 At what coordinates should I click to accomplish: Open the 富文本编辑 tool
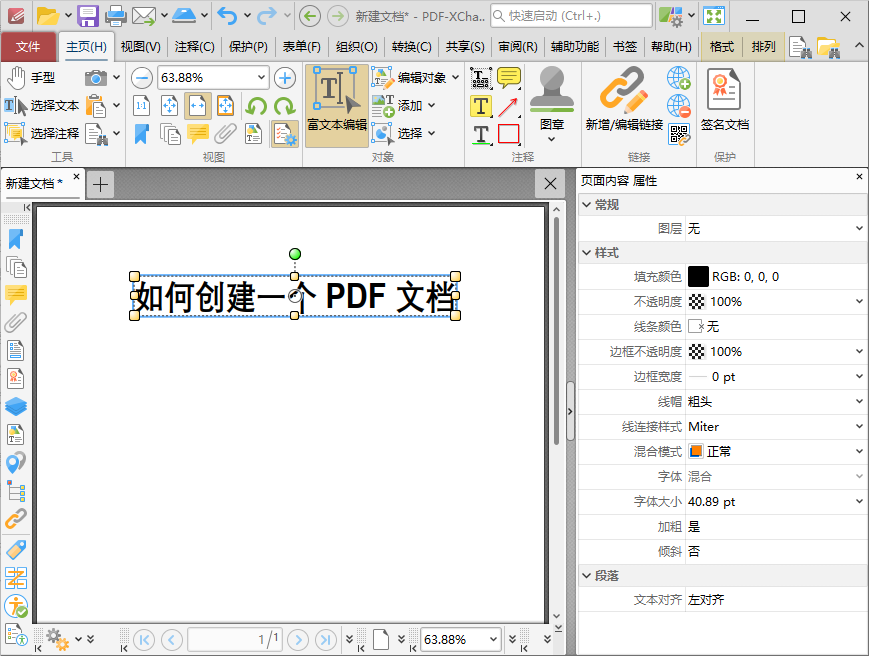(x=336, y=106)
